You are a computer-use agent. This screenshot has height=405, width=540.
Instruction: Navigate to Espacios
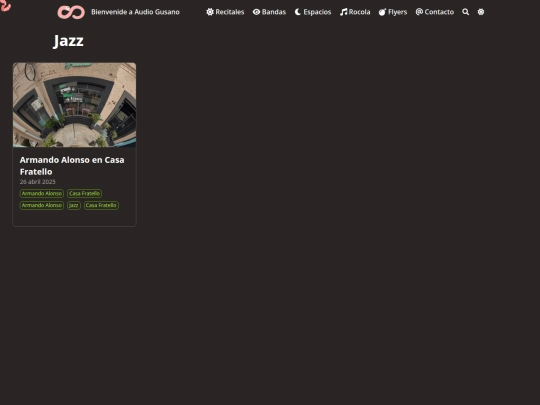pyautogui.click(x=317, y=12)
